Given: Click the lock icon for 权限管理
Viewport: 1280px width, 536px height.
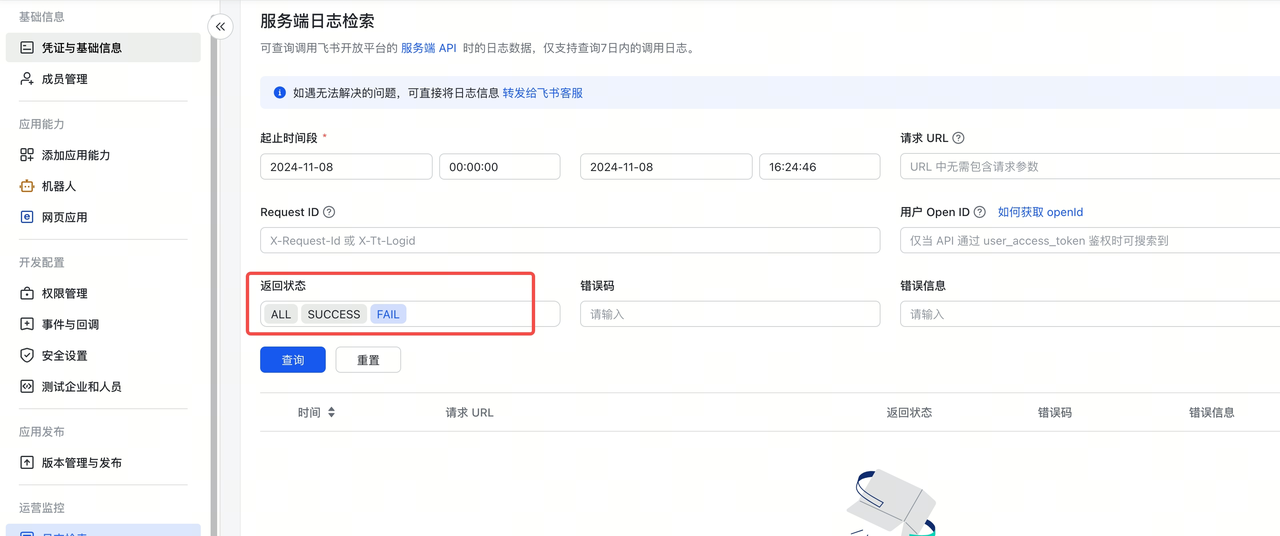Looking at the screenshot, I should coord(27,293).
